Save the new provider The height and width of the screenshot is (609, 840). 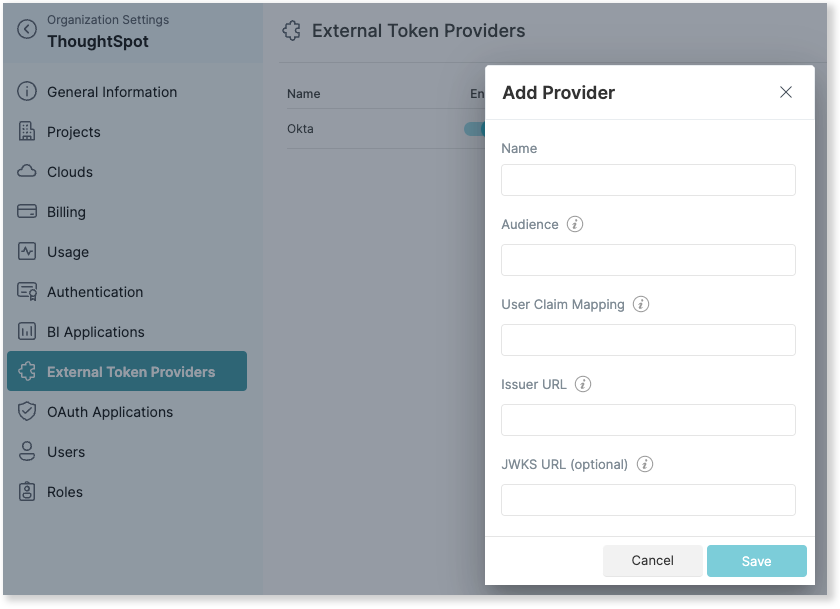point(756,561)
